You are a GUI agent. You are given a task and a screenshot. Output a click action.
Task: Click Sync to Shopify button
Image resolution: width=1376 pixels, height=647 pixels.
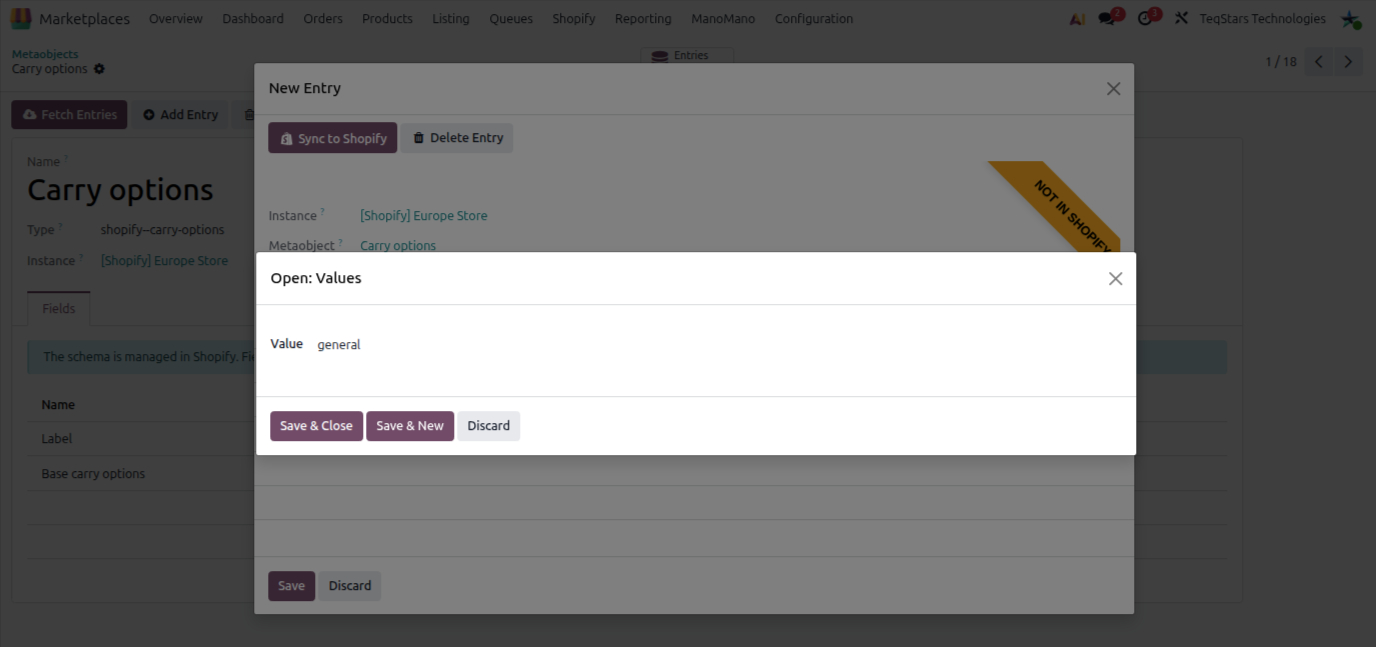[x=332, y=138]
